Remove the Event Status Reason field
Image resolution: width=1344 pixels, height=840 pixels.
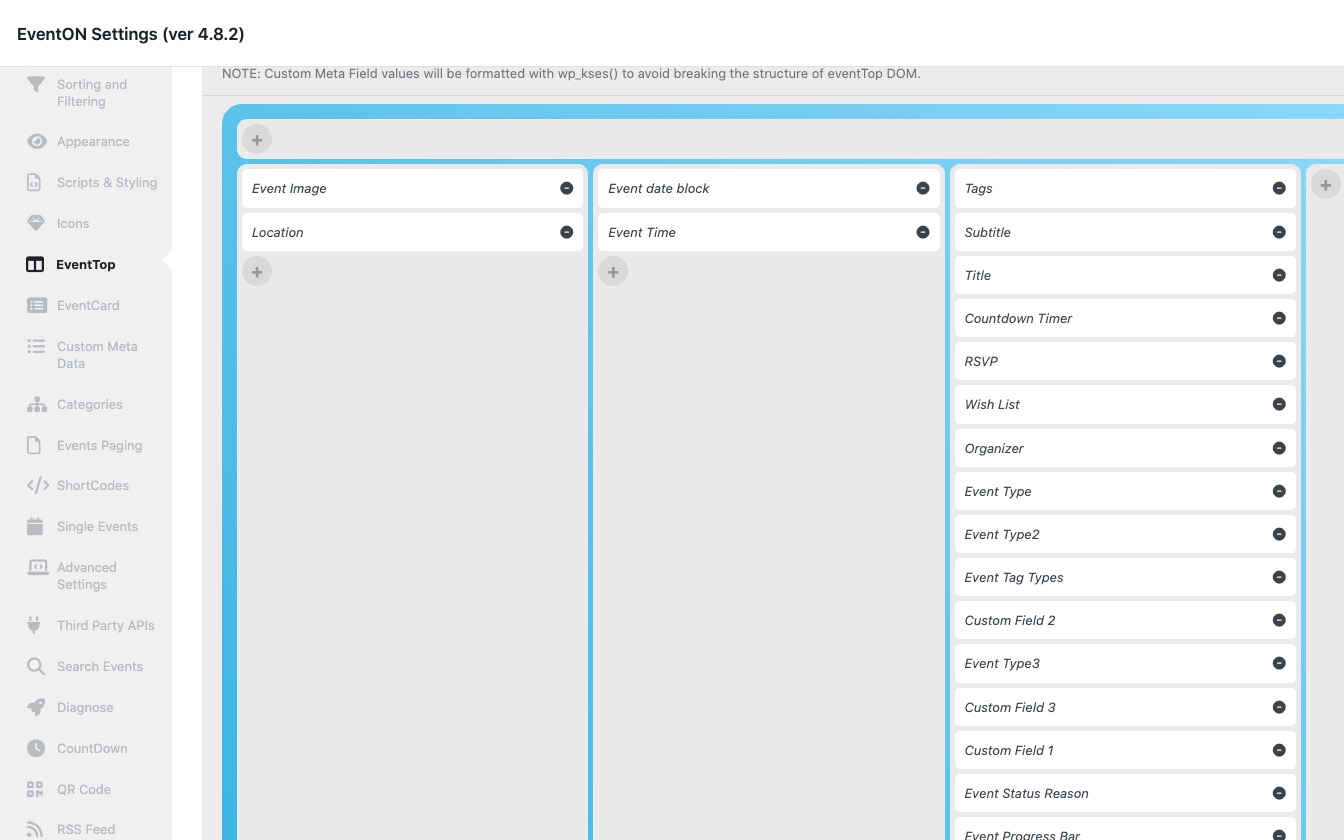pyautogui.click(x=1279, y=793)
